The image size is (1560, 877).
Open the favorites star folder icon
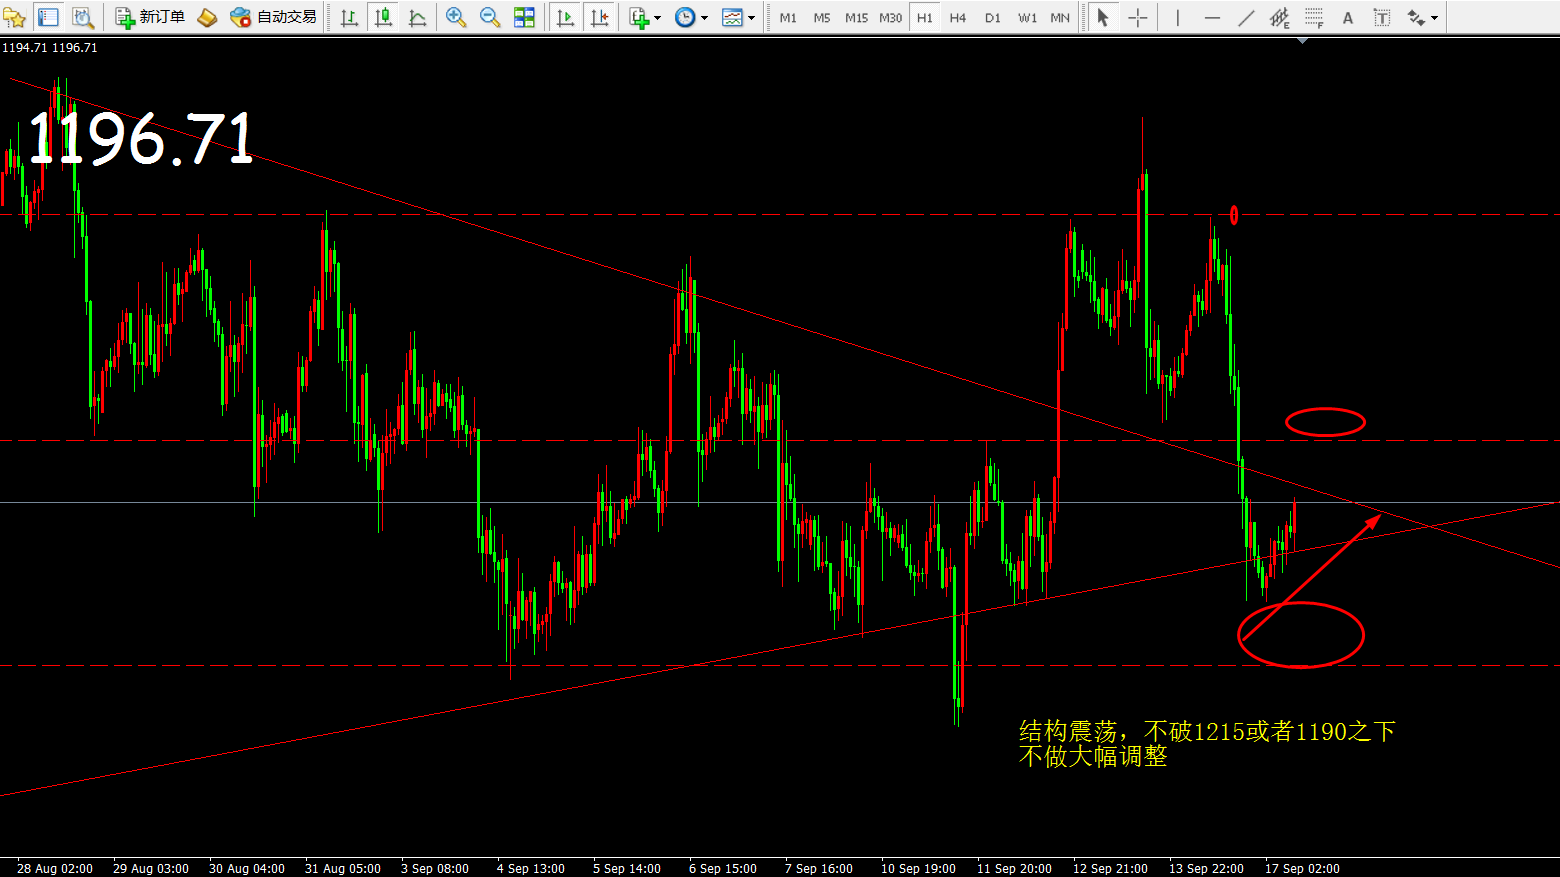point(15,17)
